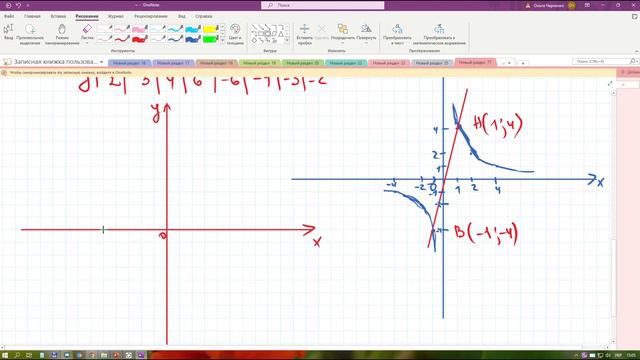
Task: Select the light blue wavy pen
Action: tap(175, 29)
